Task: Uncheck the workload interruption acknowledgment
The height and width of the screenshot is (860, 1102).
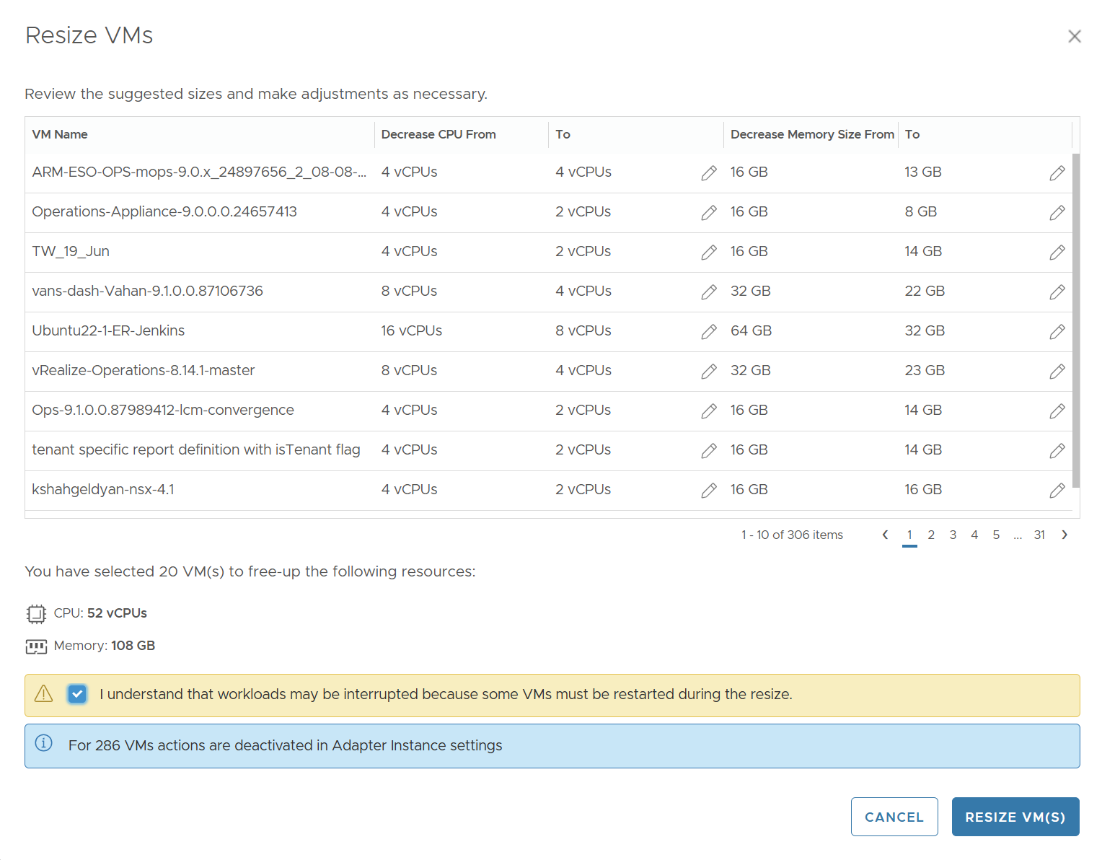Action: click(x=77, y=693)
